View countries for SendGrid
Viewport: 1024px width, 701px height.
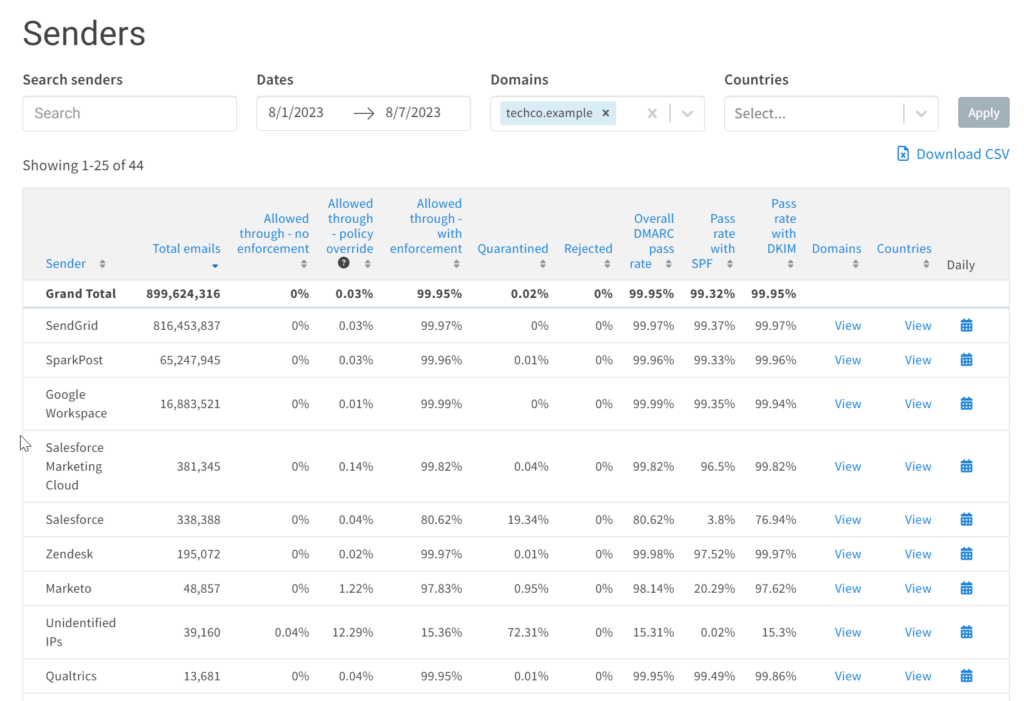(x=918, y=325)
